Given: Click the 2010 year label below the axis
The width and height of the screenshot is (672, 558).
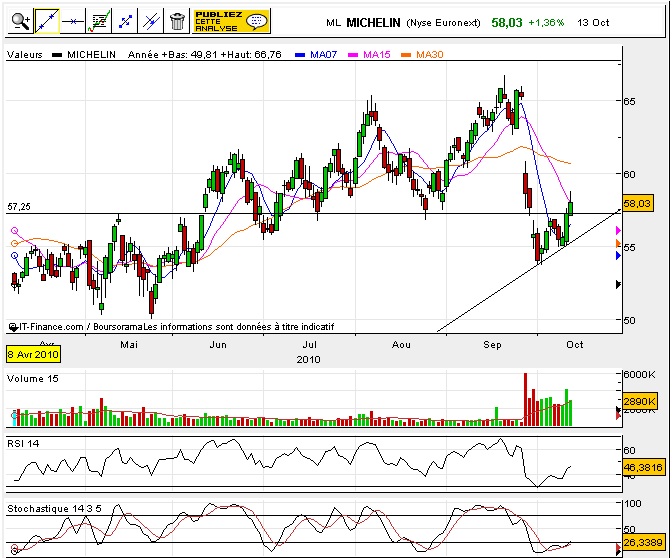Looking at the screenshot, I should [308, 360].
